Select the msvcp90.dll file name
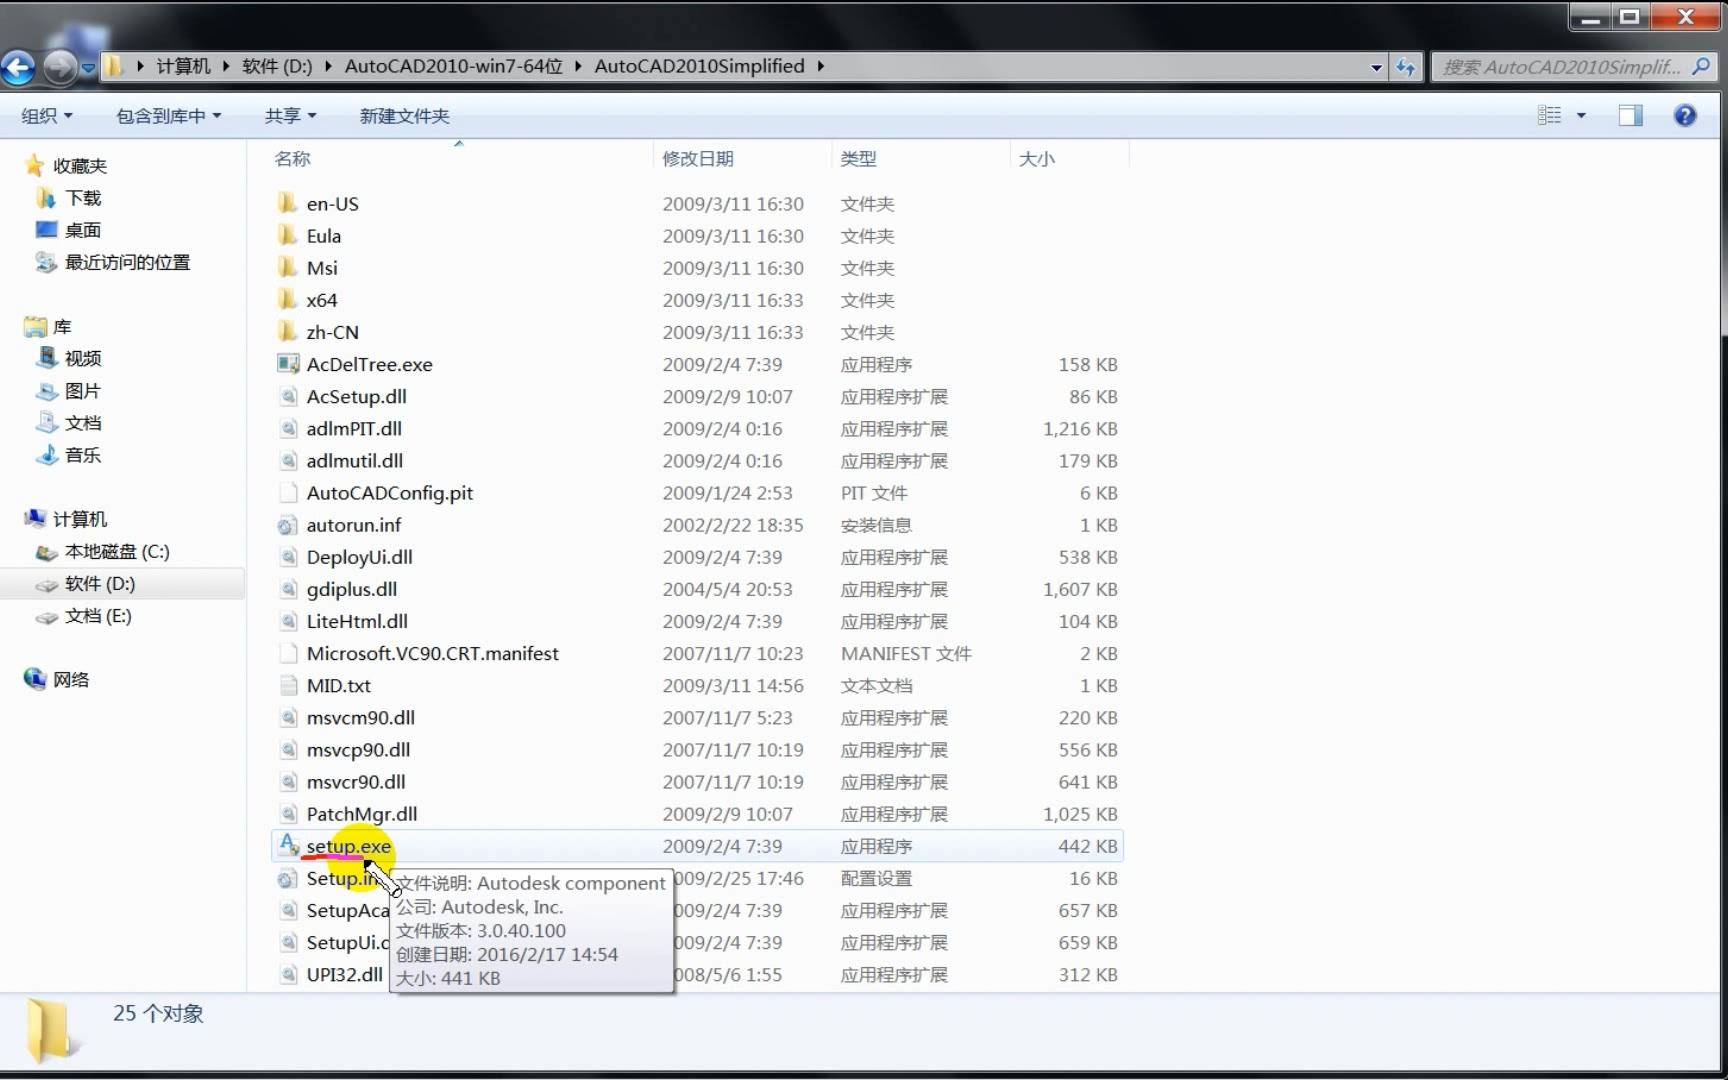Image resolution: width=1728 pixels, height=1080 pixels. pyautogui.click(x=358, y=750)
